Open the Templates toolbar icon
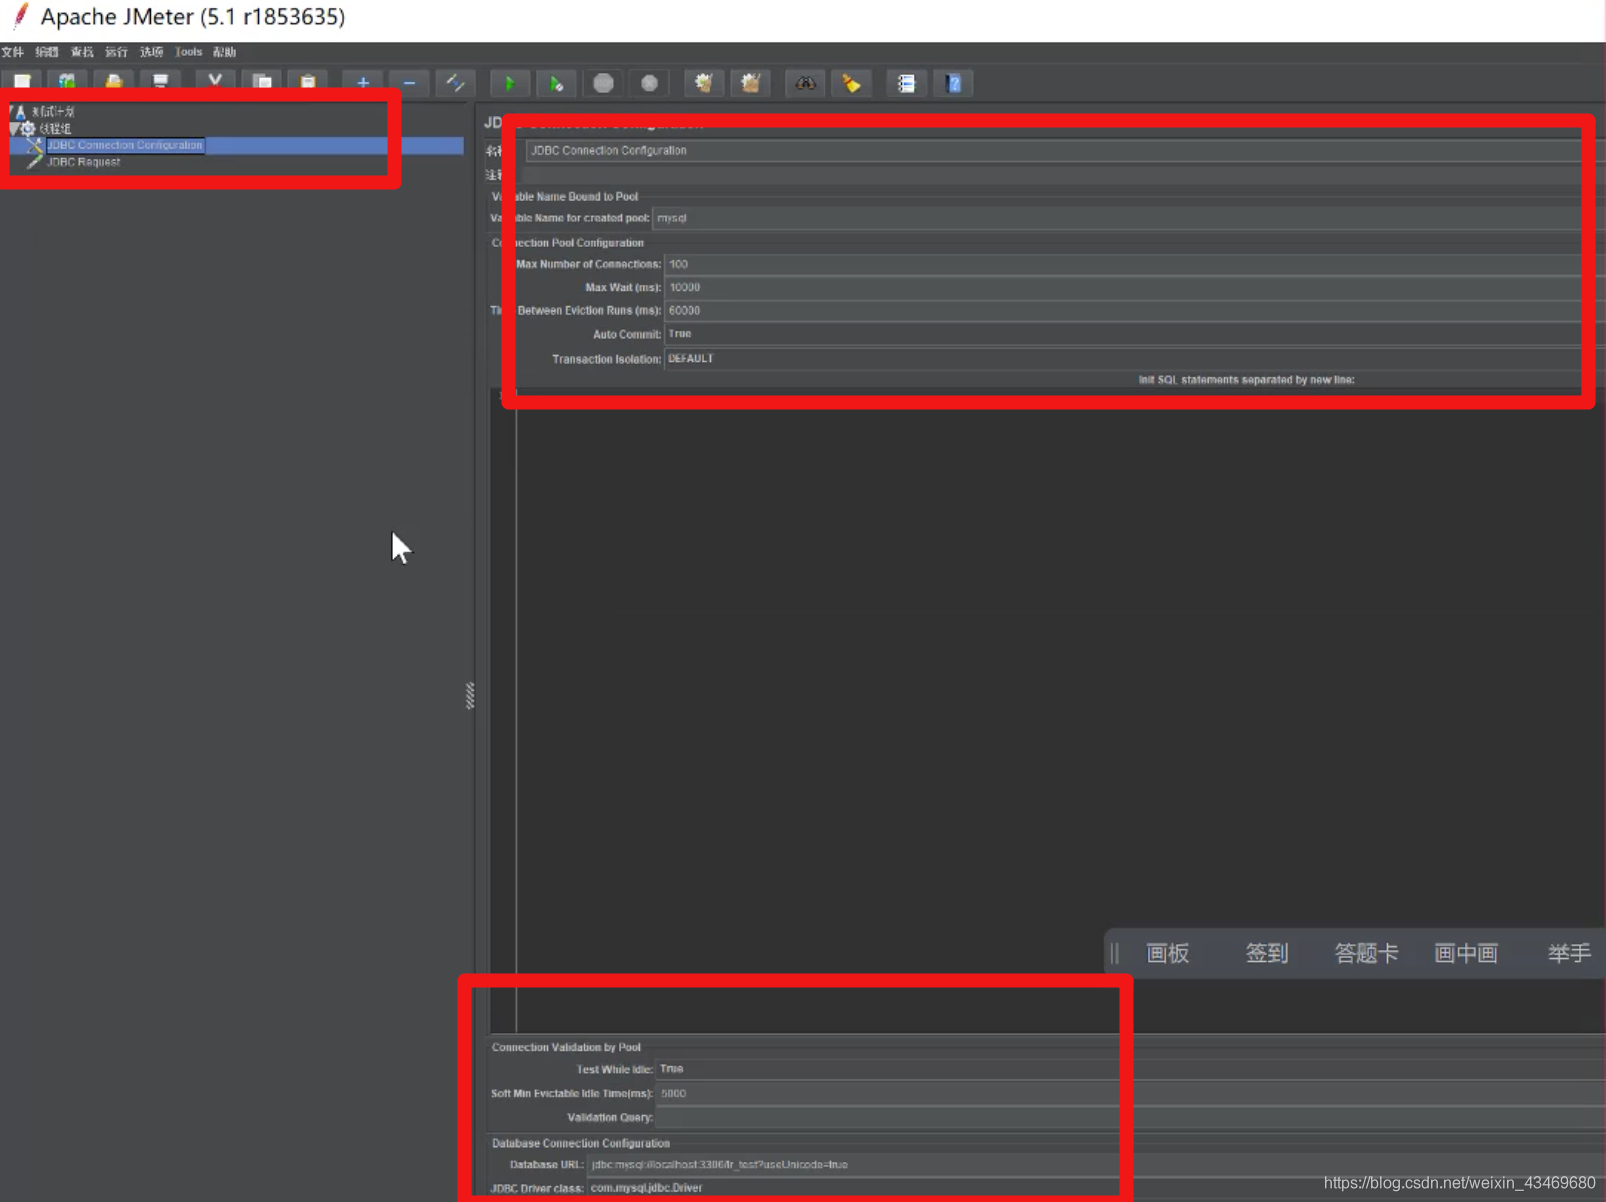The height and width of the screenshot is (1202, 1606). 67,82
